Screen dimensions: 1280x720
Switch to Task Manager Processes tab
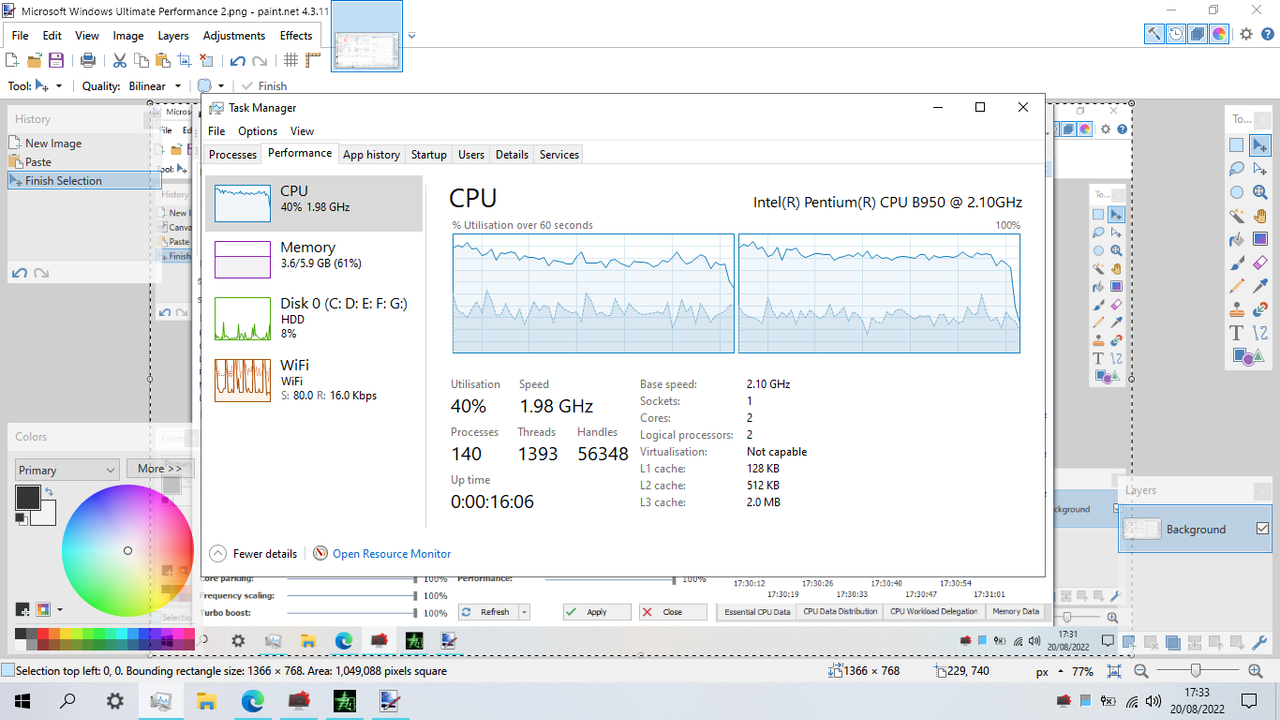coord(233,154)
